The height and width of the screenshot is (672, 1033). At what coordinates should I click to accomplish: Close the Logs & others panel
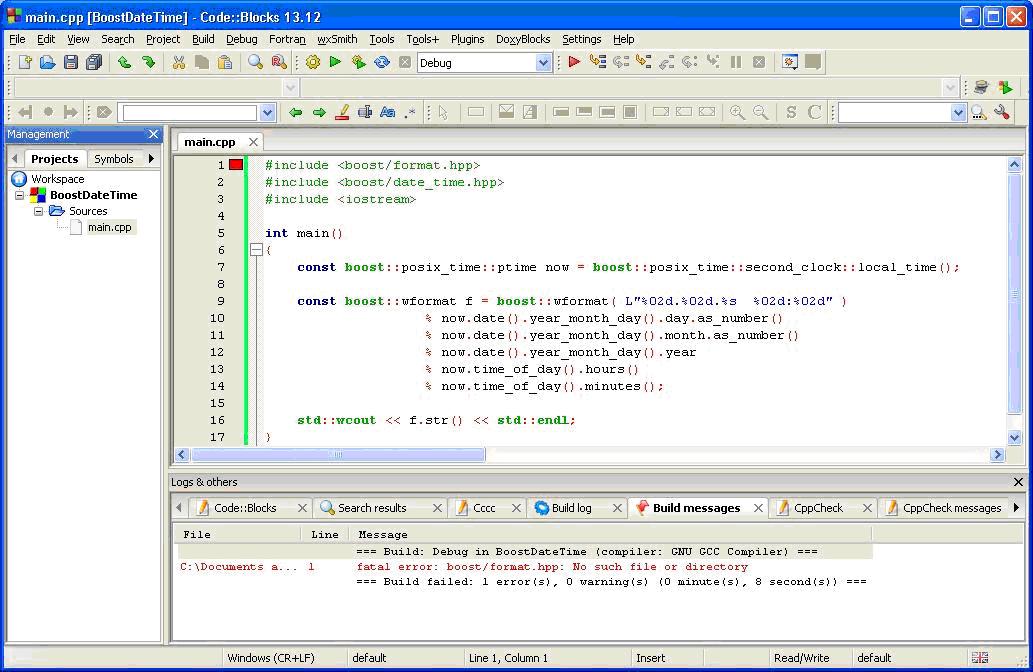pyautogui.click(x=1018, y=482)
